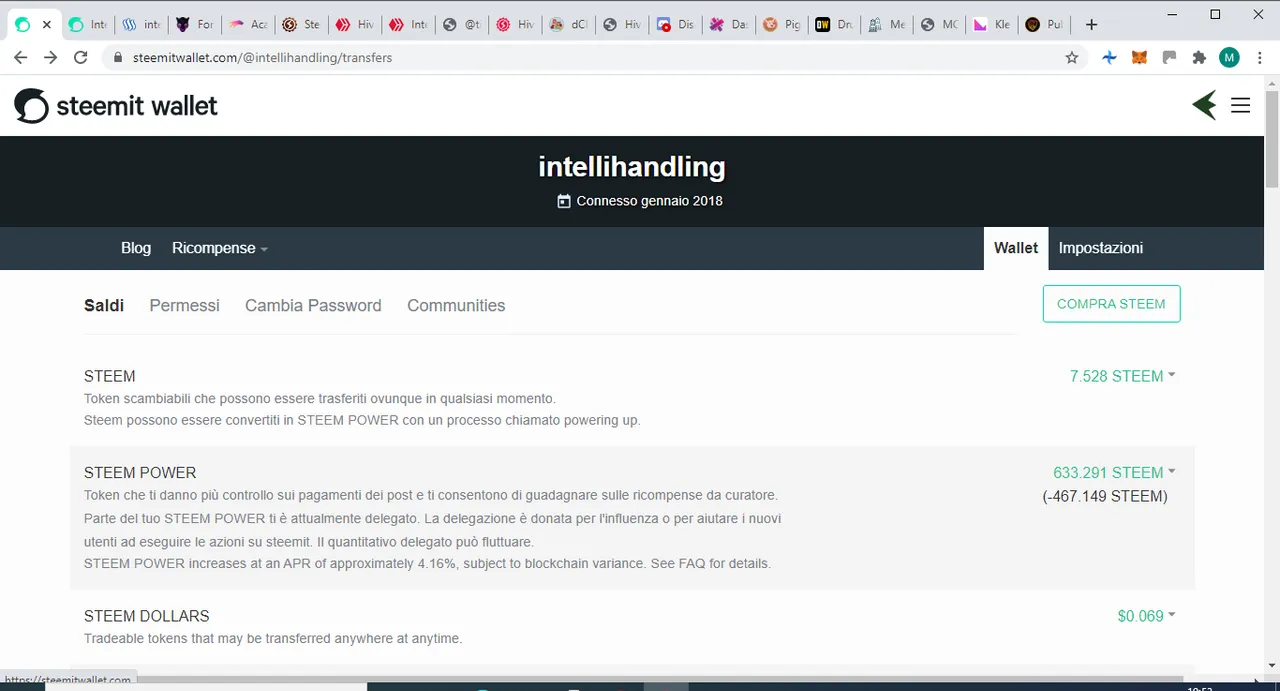Click the browser forward arrow

(51, 58)
